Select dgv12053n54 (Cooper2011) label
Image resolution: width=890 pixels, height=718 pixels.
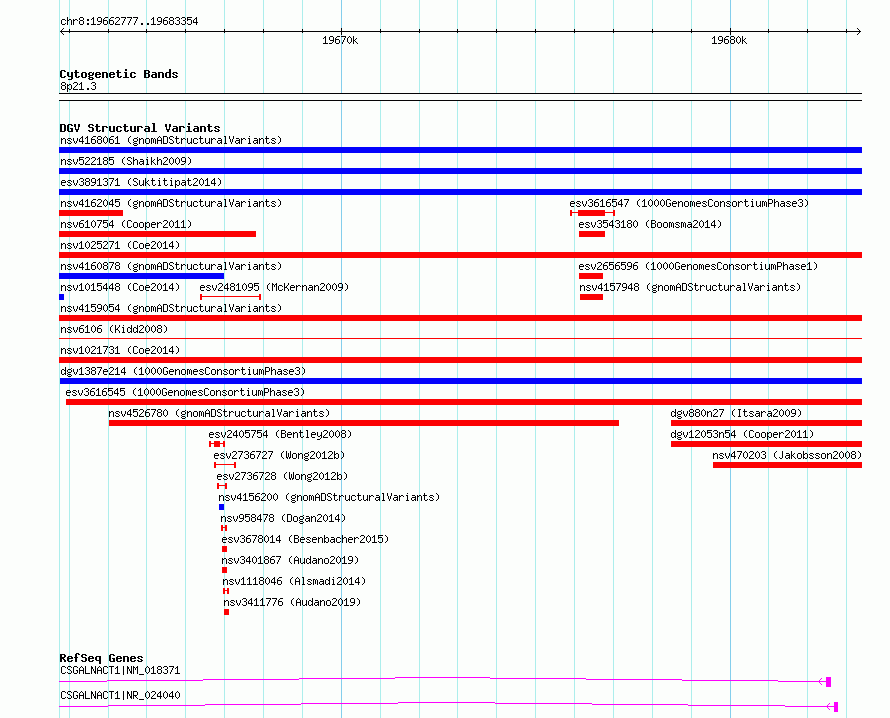pyautogui.click(x=742, y=434)
